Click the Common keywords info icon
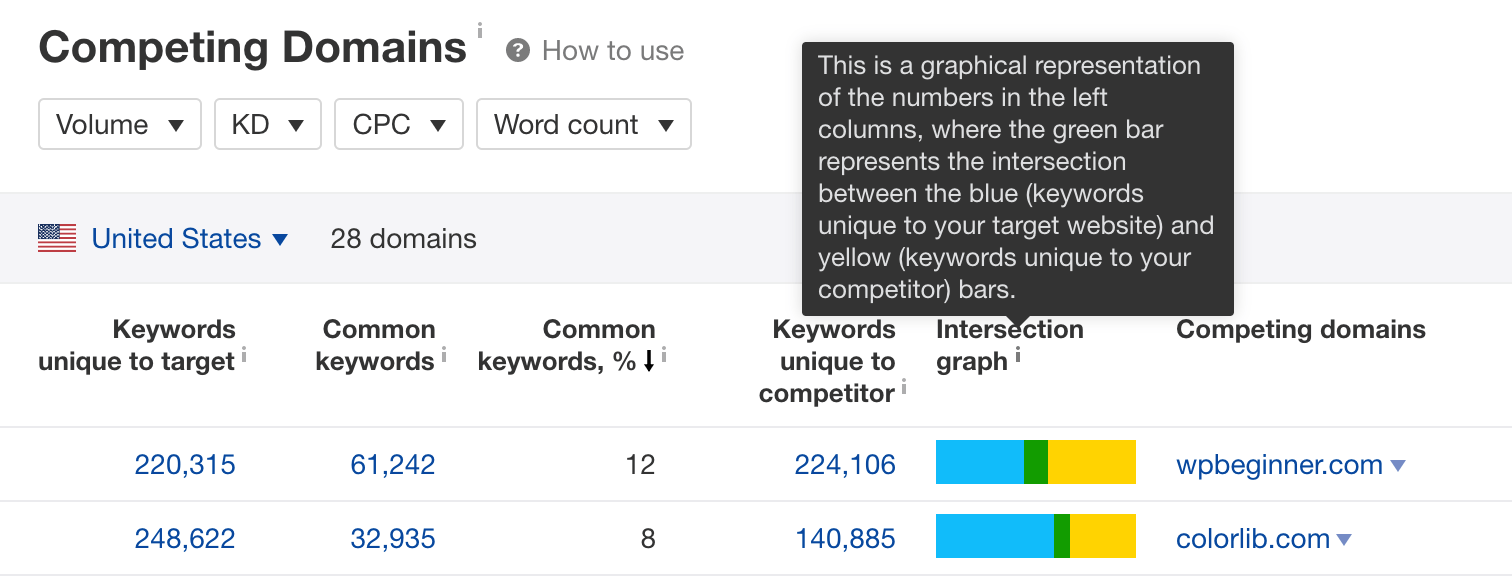Image resolution: width=1512 pixels, height=582 pixels. point(444,355)
